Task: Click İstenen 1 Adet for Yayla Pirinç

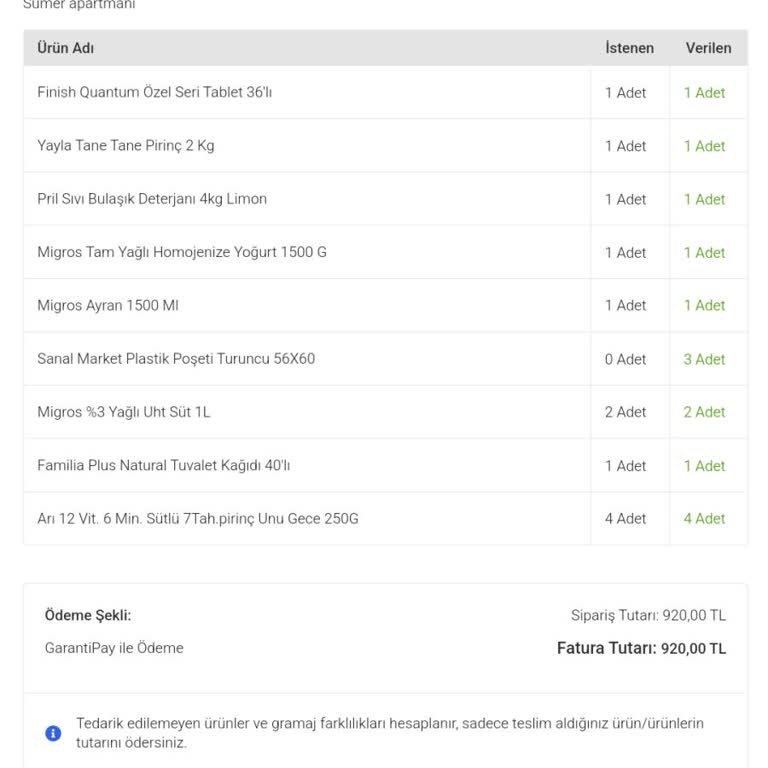Action: [625, 146]
